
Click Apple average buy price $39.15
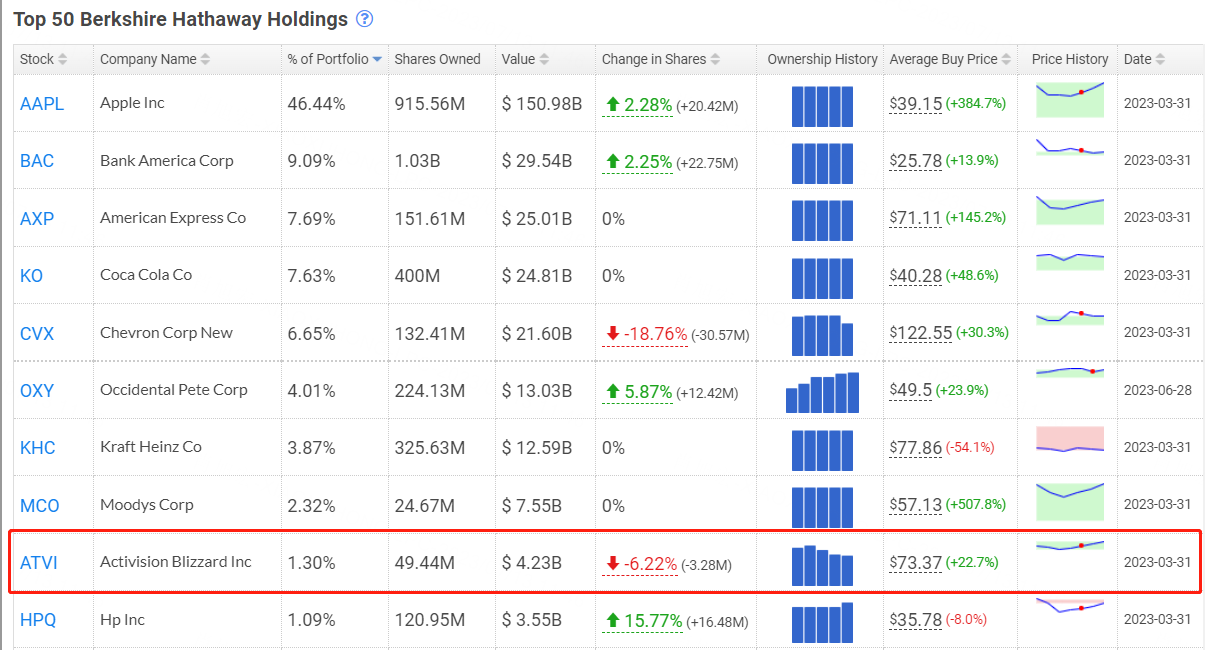pos(916,104)
